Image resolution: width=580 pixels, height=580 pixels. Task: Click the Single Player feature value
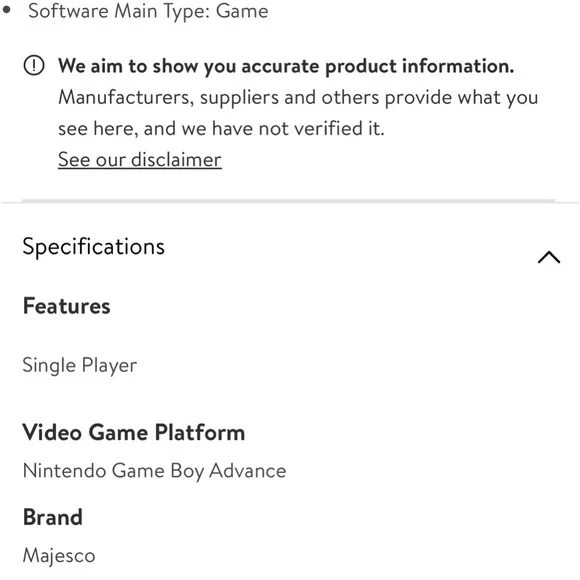click(x=80, y=365)
